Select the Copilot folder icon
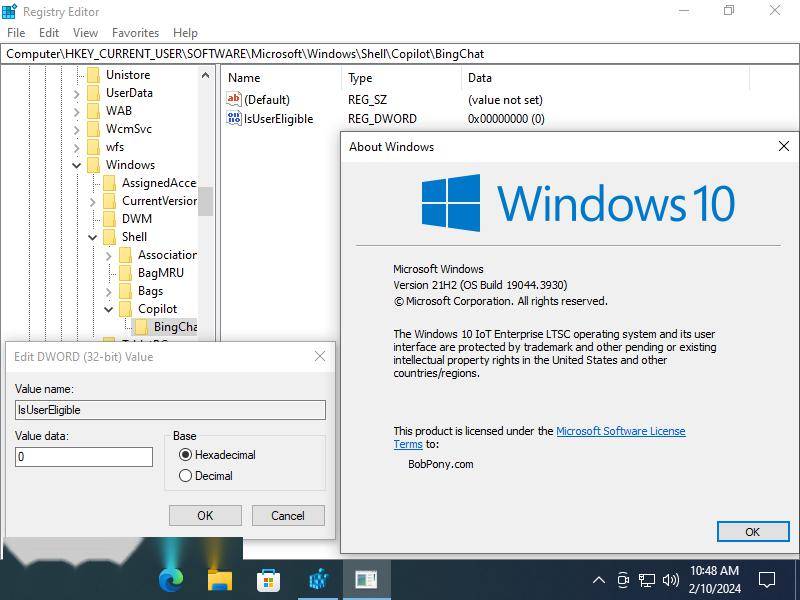 pos(126,309)
